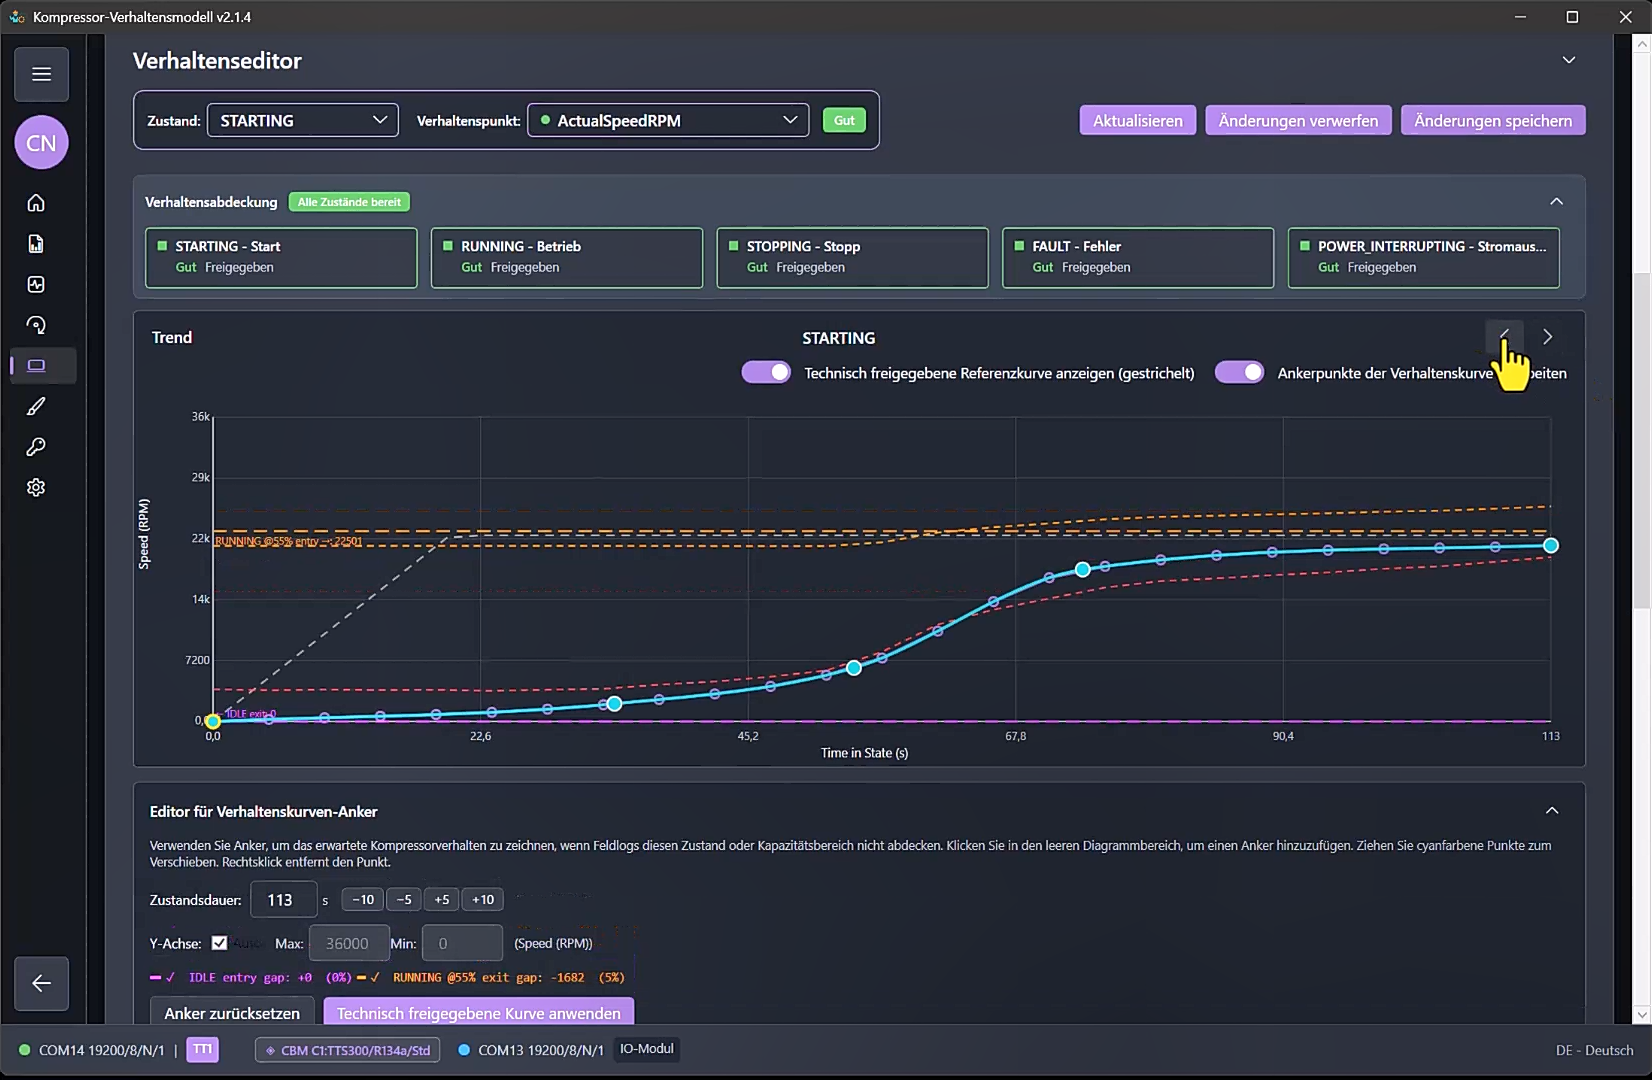This screenshot has height=1080, width=1652.
Task: Select the final cyan anchor at 113 s
Action: click(1551, 546)
